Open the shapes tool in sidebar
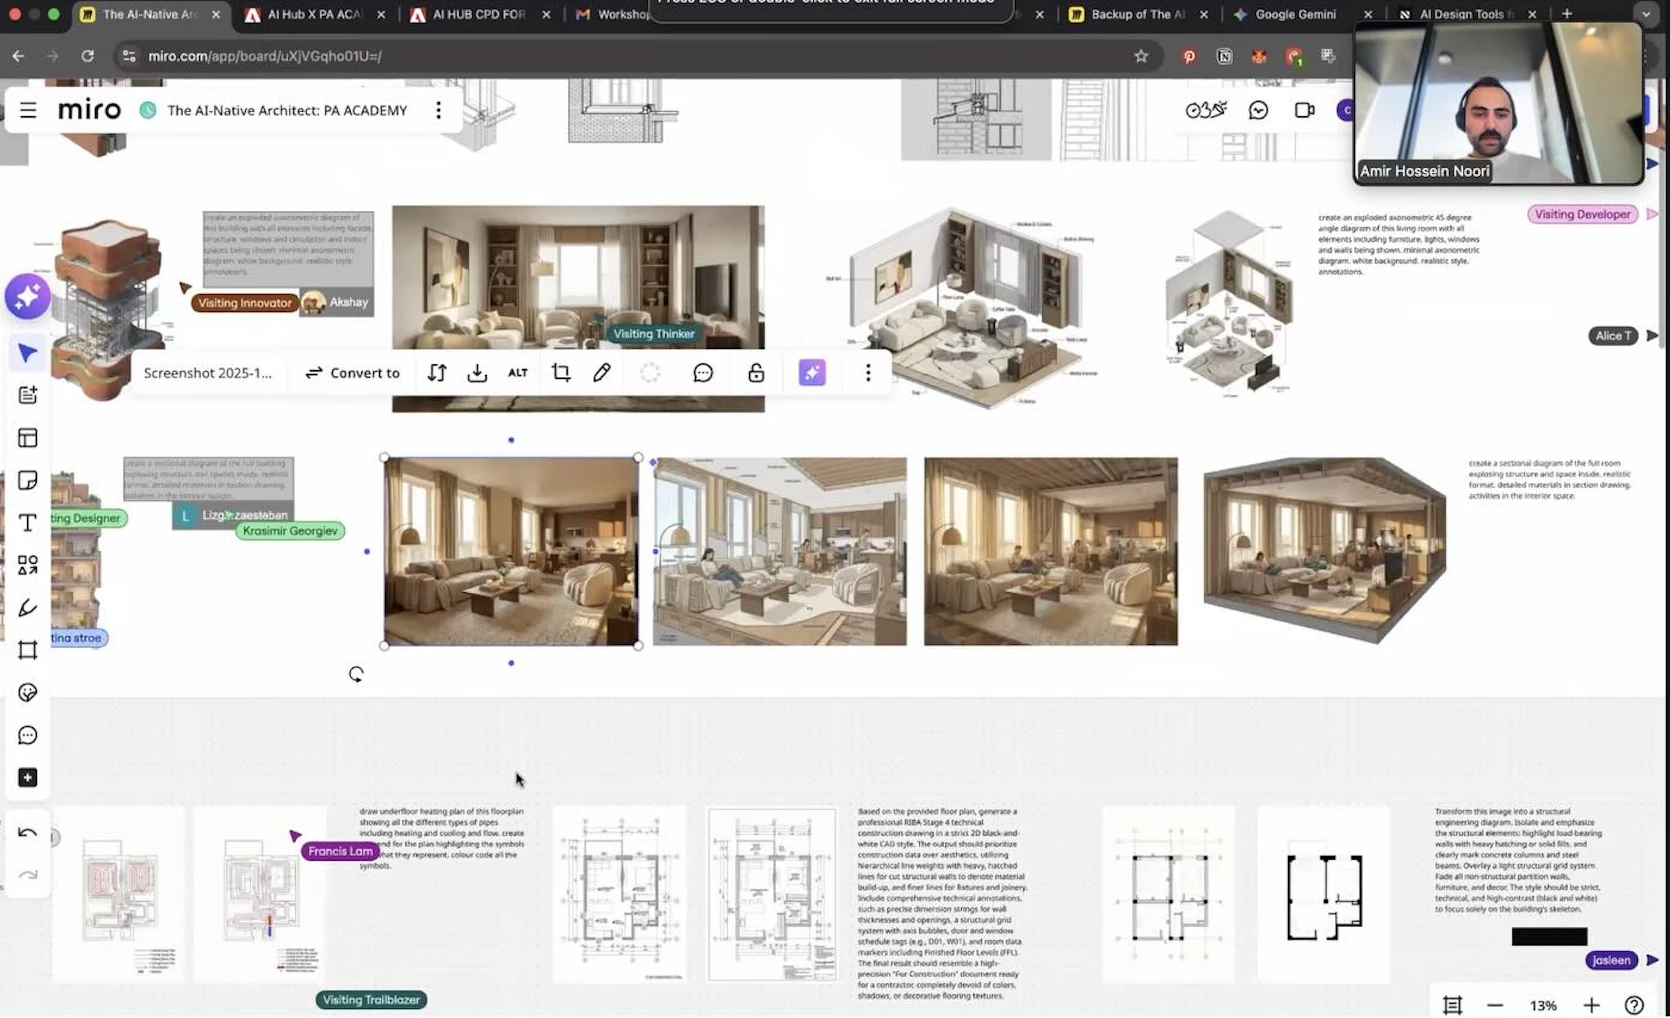 click(x=28, y=566)
